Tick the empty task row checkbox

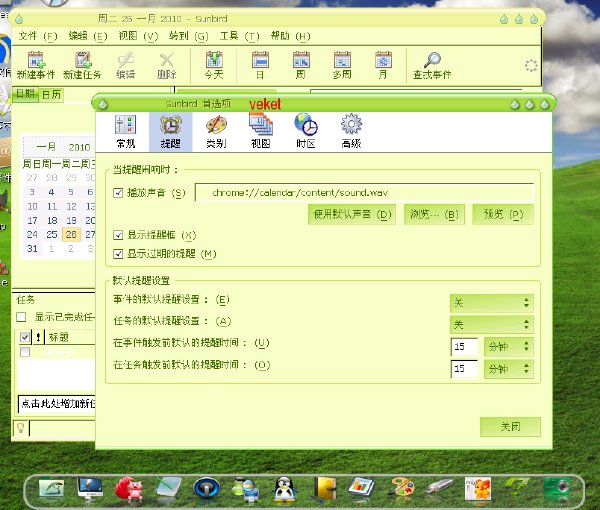click(25, 352)
